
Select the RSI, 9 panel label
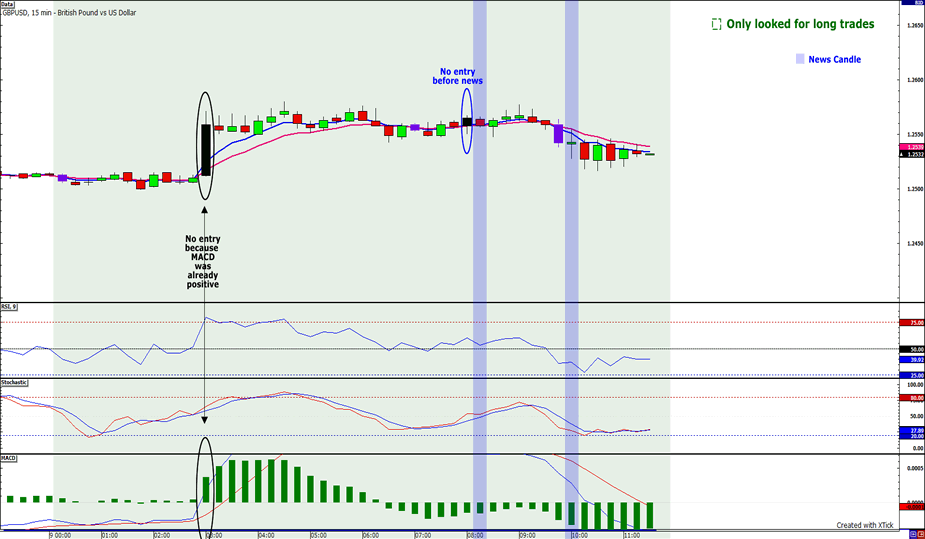click(x=9, y=307)
